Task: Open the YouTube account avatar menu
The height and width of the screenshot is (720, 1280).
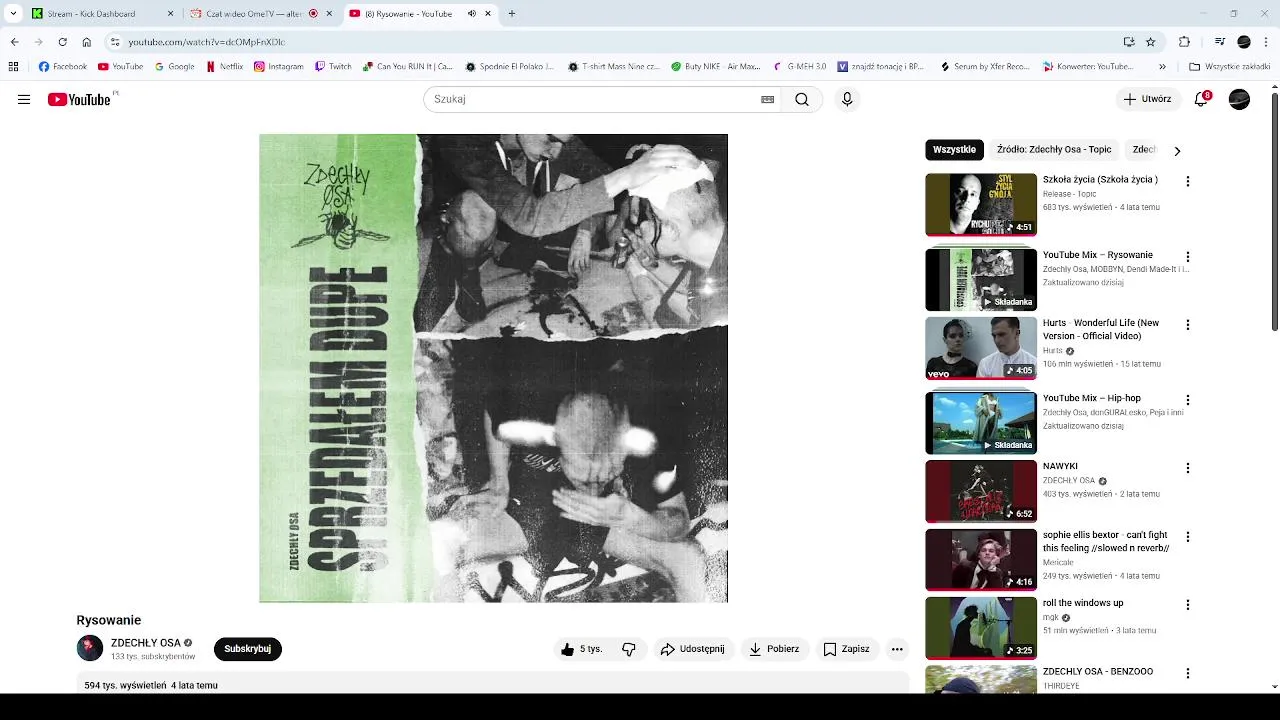Action: tap(1239, 99)
